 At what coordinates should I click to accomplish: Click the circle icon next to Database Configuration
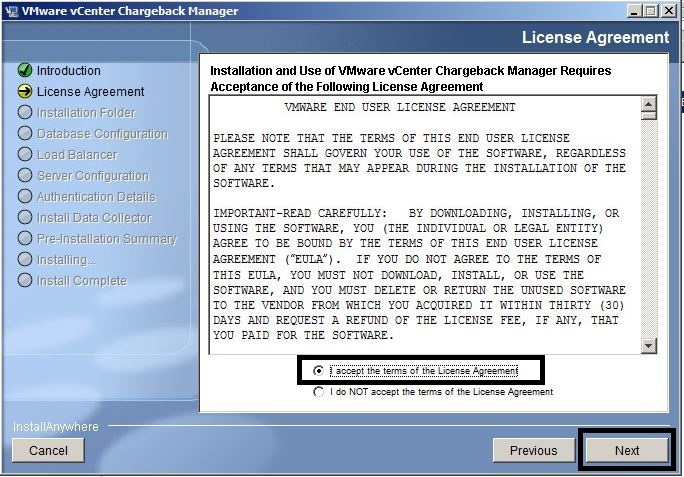(25, 134)
